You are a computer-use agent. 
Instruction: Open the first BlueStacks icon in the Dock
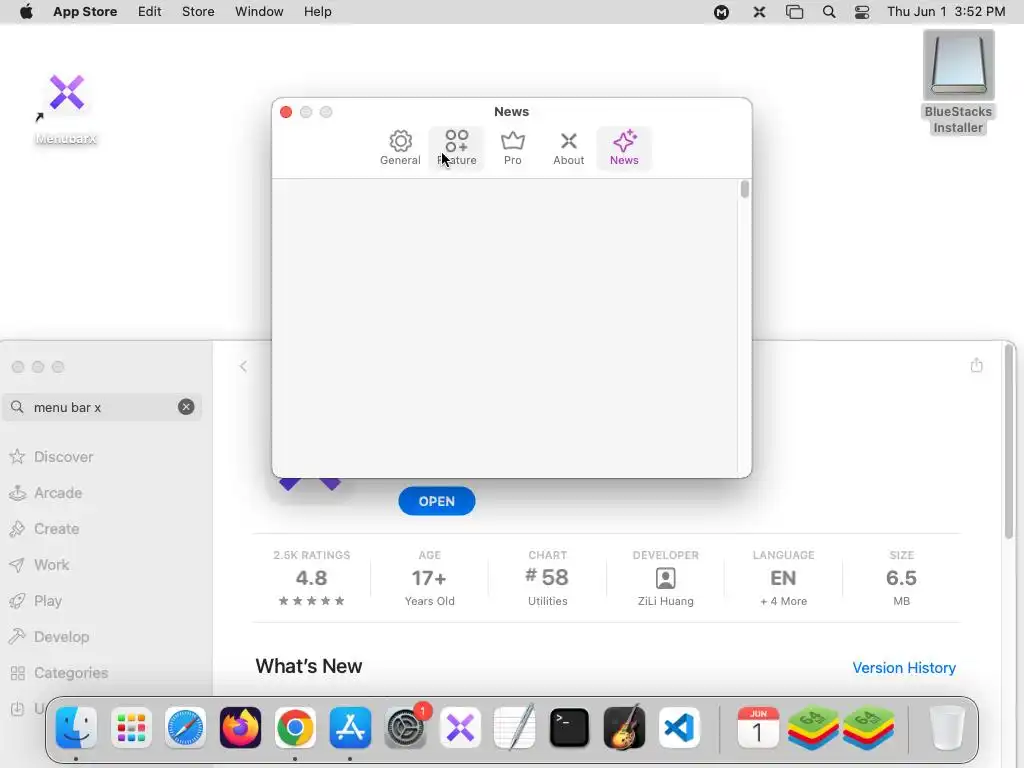pos(813,728)
